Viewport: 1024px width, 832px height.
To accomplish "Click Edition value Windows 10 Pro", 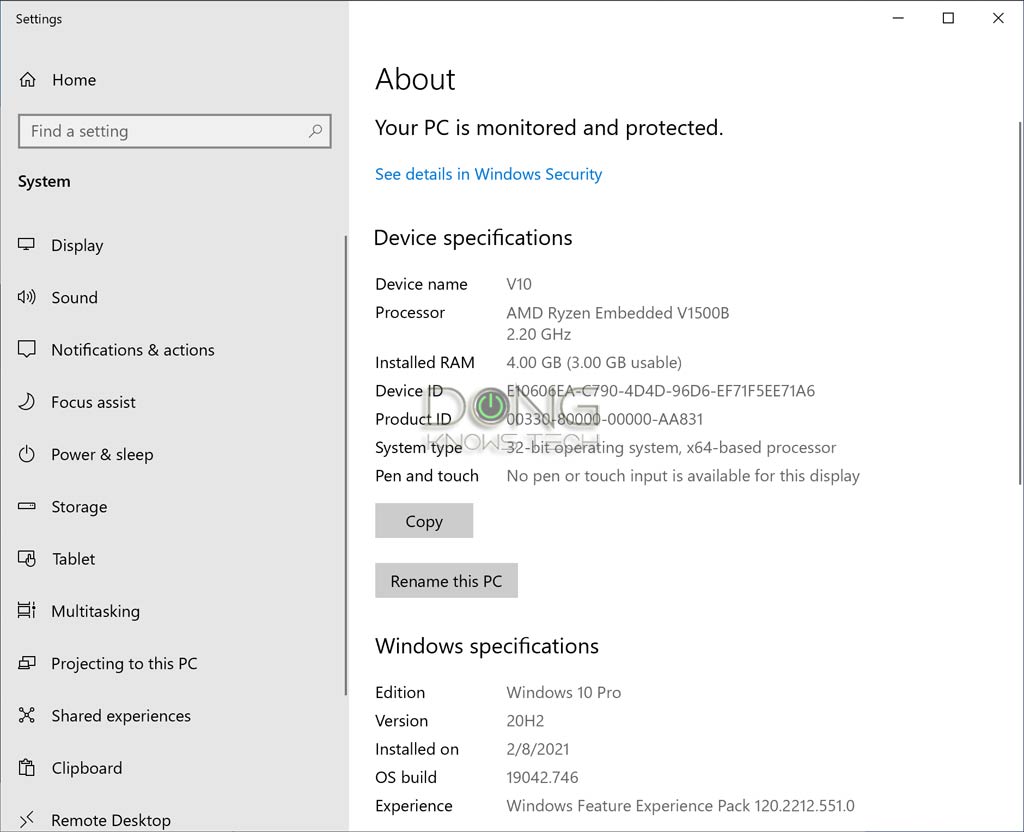I will (x=564, y=692).
